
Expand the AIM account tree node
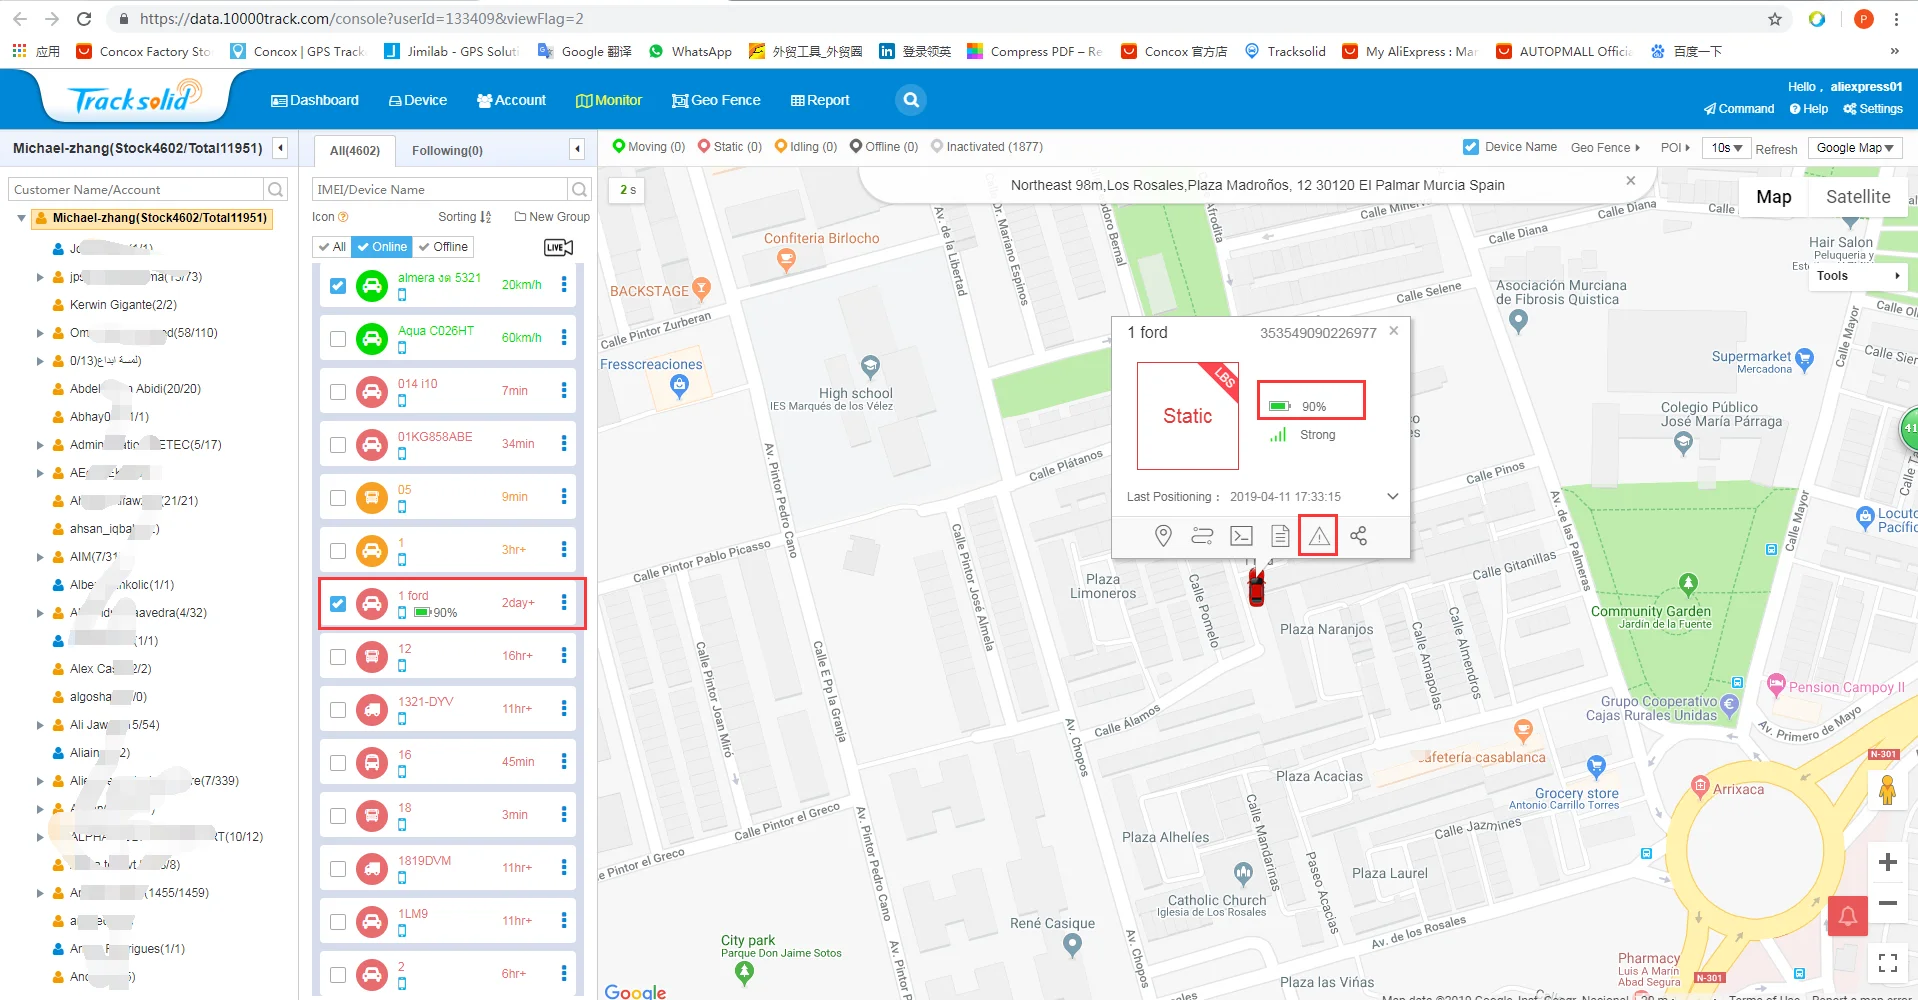click(40, 557)
